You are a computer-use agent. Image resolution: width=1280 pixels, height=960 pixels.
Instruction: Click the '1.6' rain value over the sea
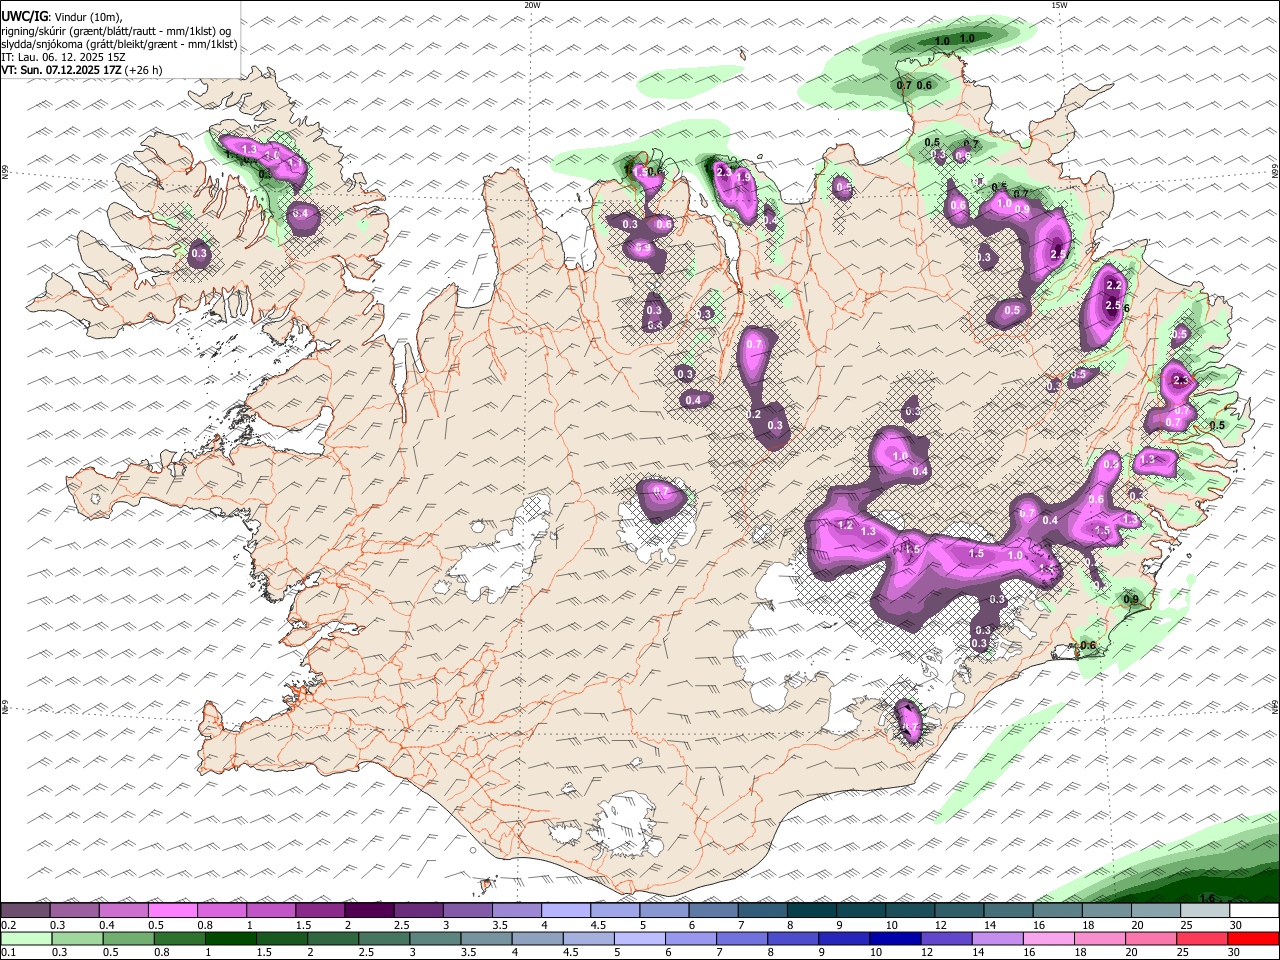[x=1207, y=898]
